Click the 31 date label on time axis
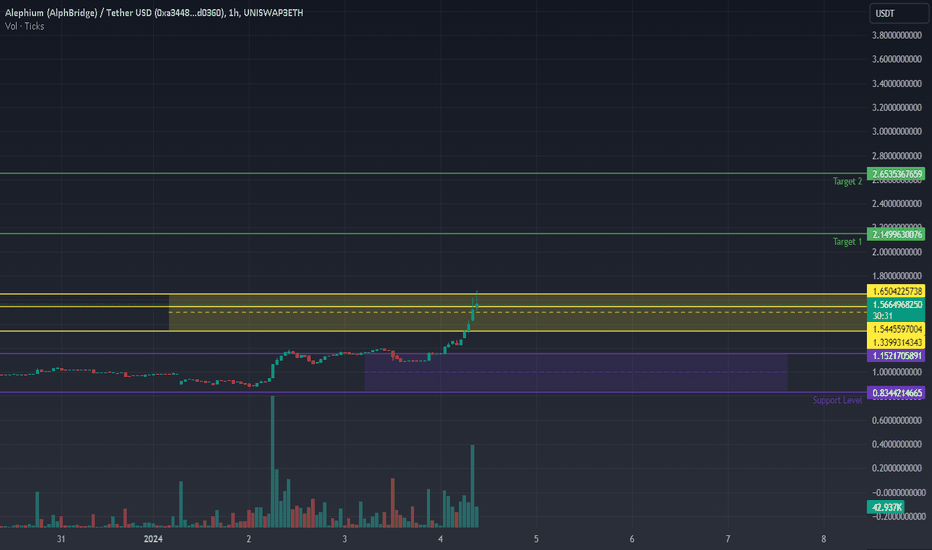This screenshot has width=932, height=550. [61, 539]
